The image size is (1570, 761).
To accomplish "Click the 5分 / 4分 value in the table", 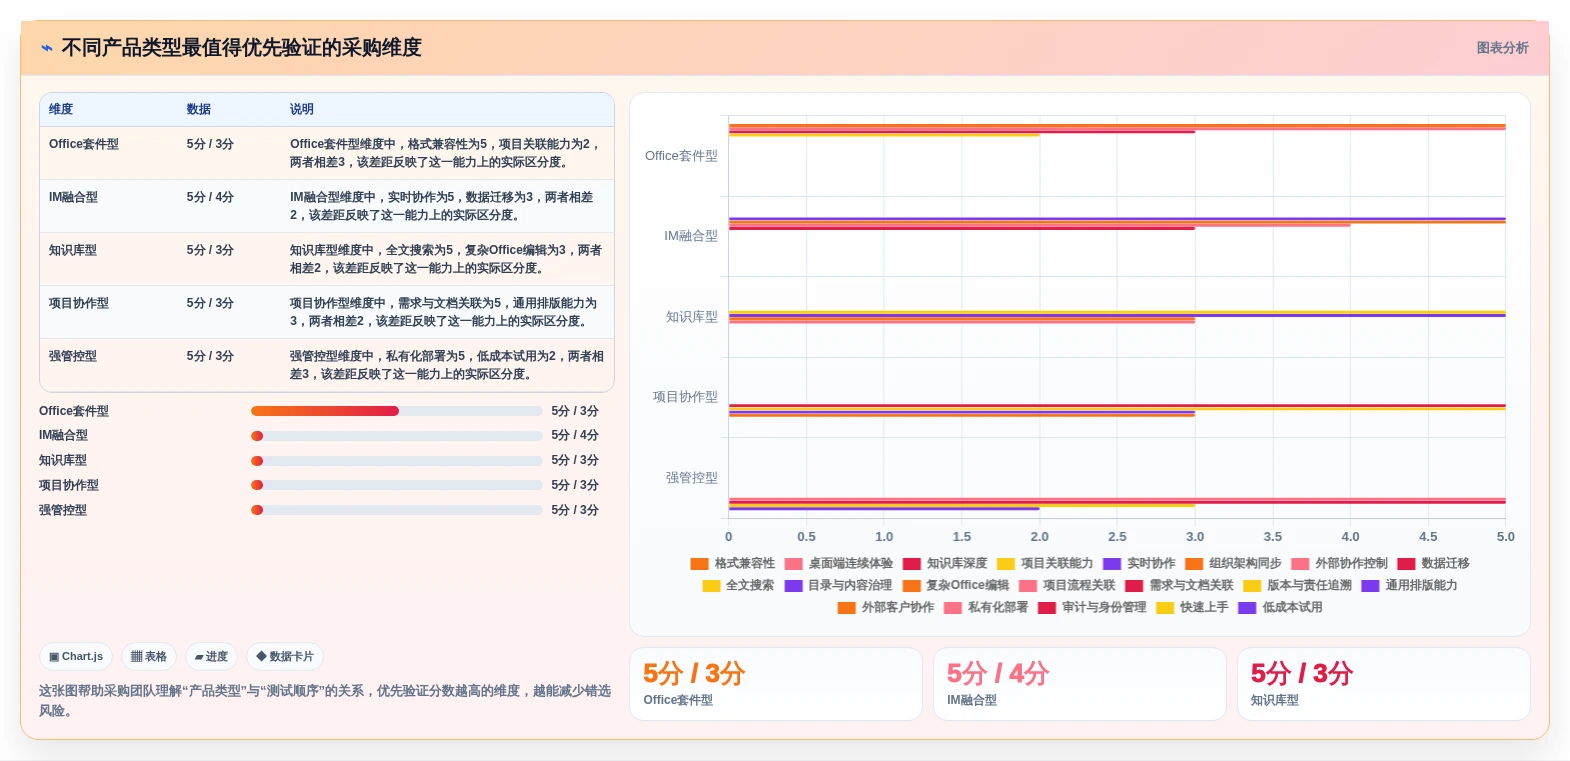I will [x=210, y=197].
